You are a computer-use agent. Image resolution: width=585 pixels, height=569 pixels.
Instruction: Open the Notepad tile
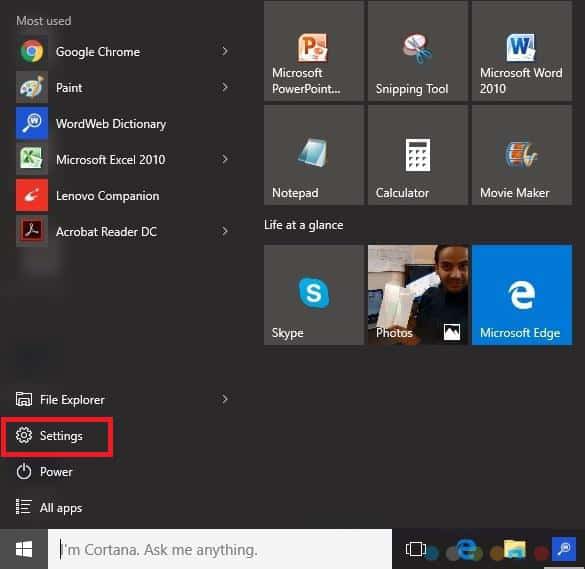[314, 155]
